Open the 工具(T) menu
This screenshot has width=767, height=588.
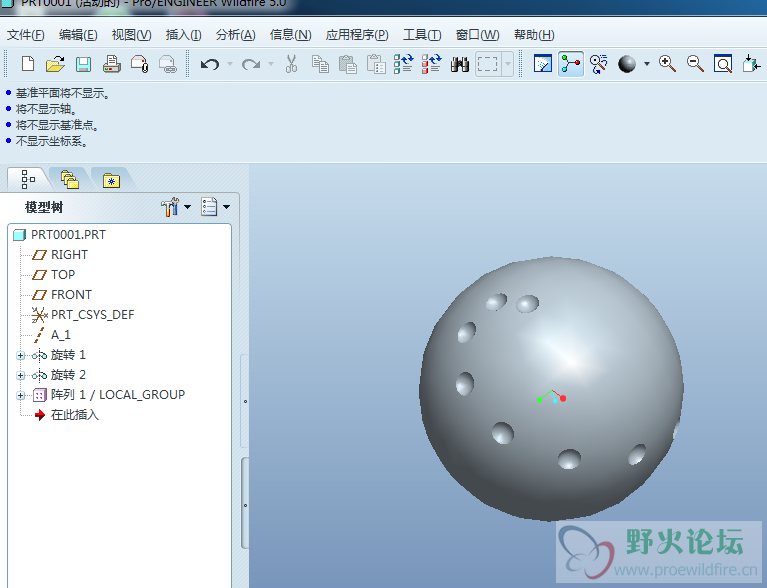tap(422, 35)
